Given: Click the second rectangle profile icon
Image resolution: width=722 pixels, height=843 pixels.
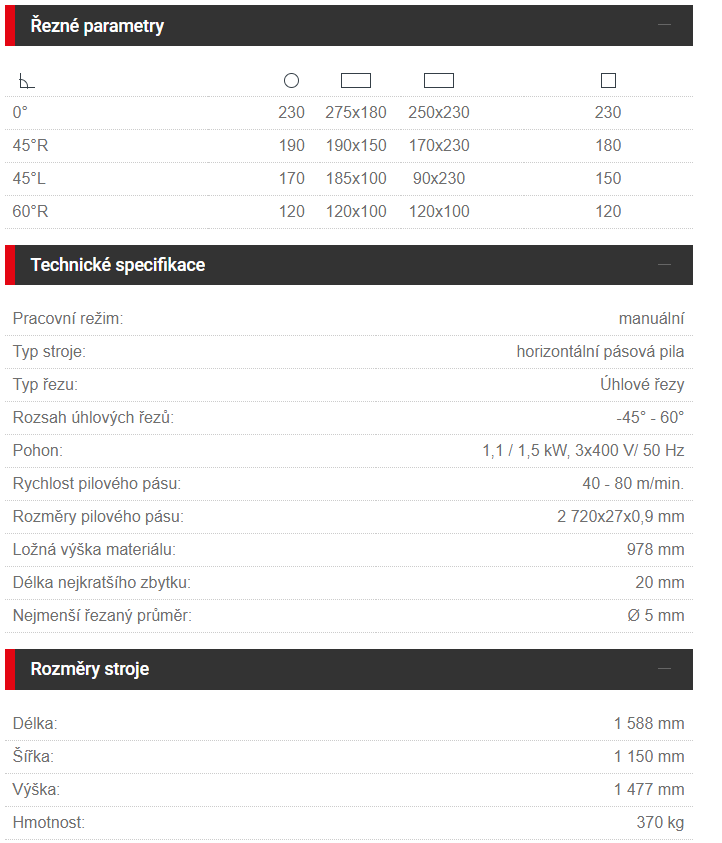Looking at the screenshot, I should (x=439, y=81).
